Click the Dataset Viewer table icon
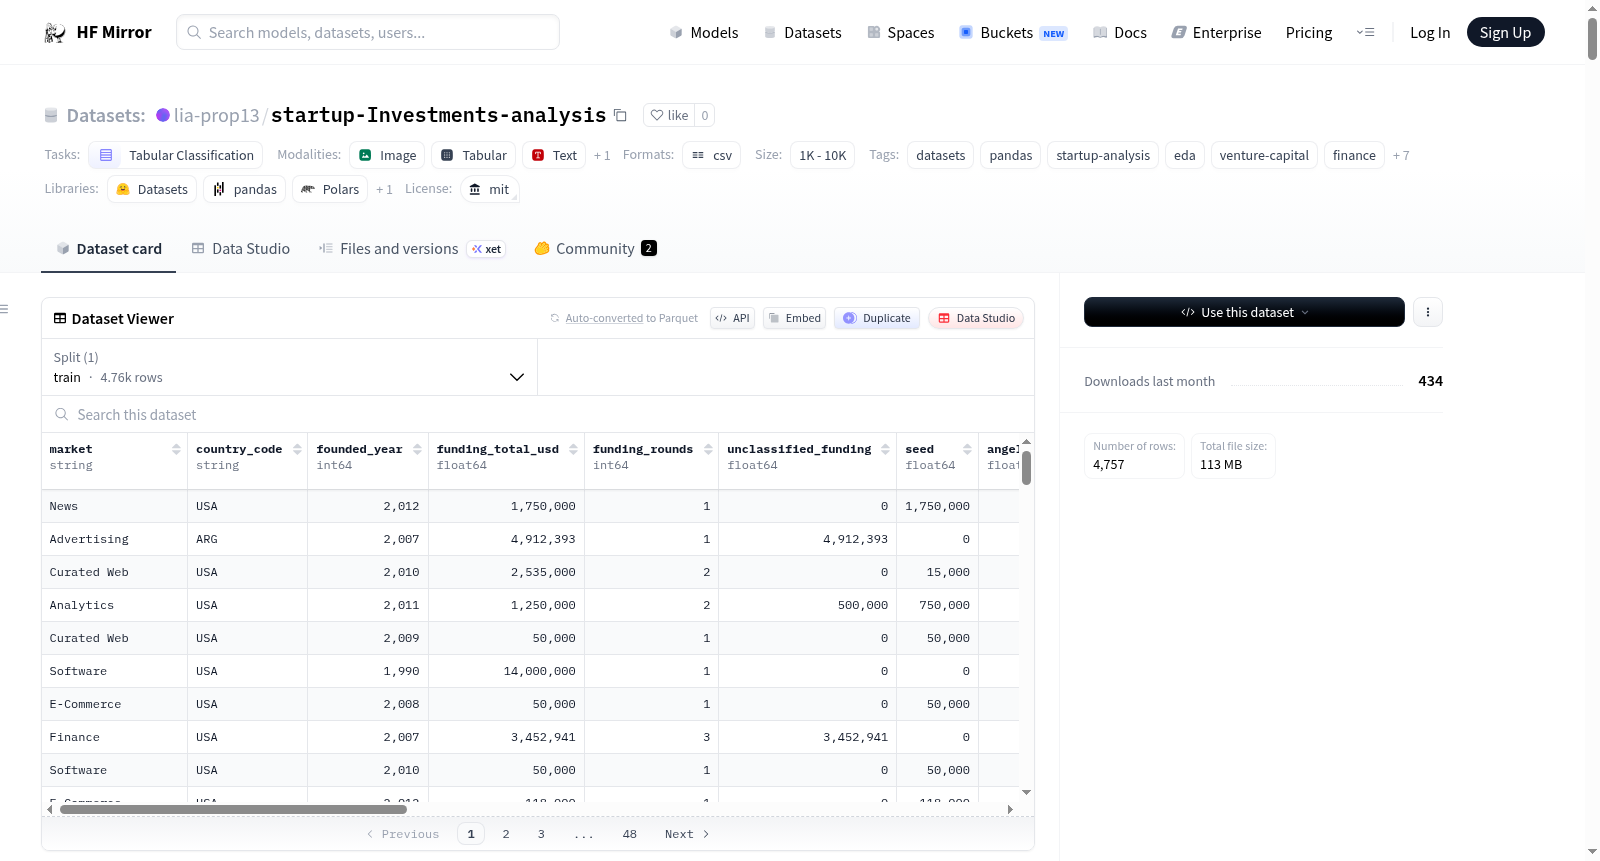The width and height of the screenshot is (1600, 861). point(60,318)
